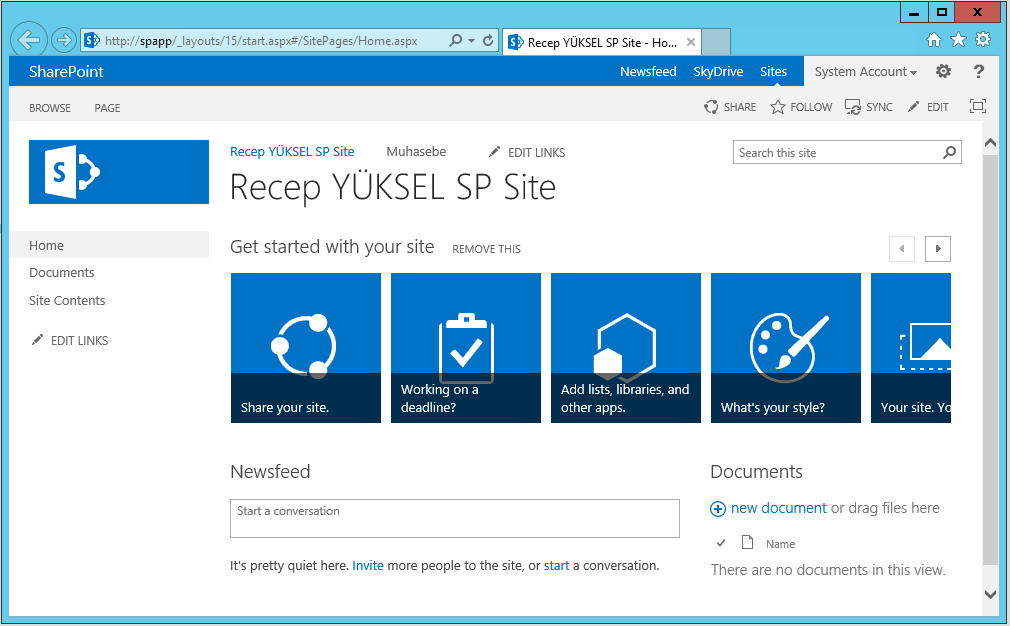Open the Share your site tile
Screen dimensions: 1010x626
(306, 348)
